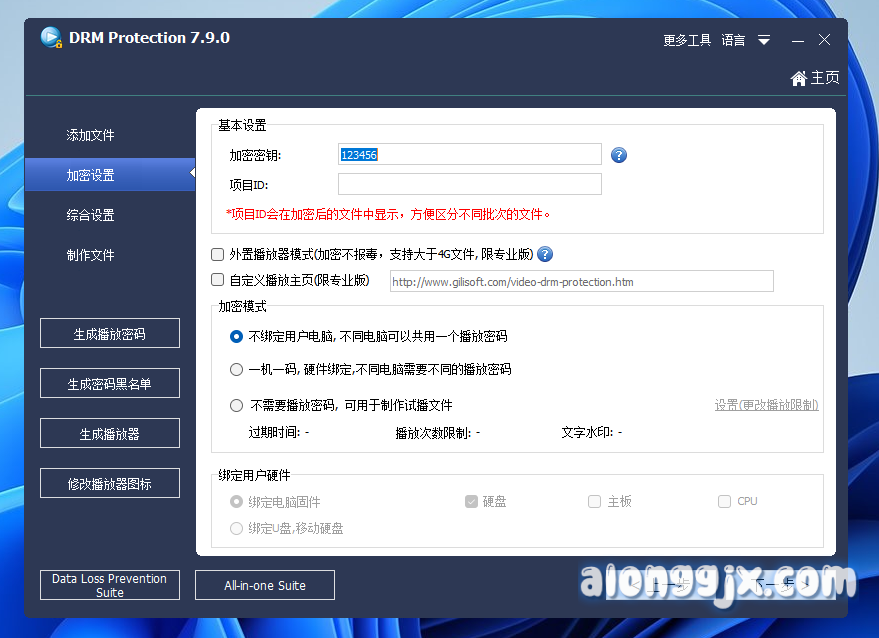Click the All-in-one Suite button

pyautogui.click(x=265, y=585)
